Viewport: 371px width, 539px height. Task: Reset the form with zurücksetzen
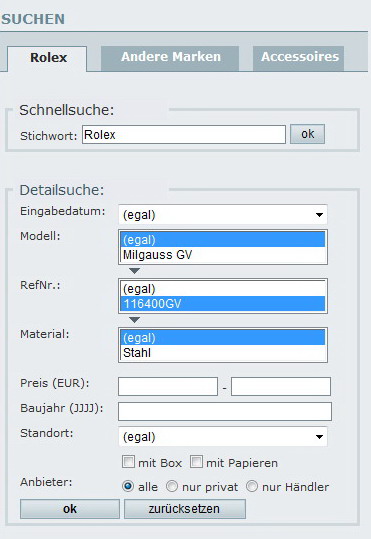[x=185, y=509]
